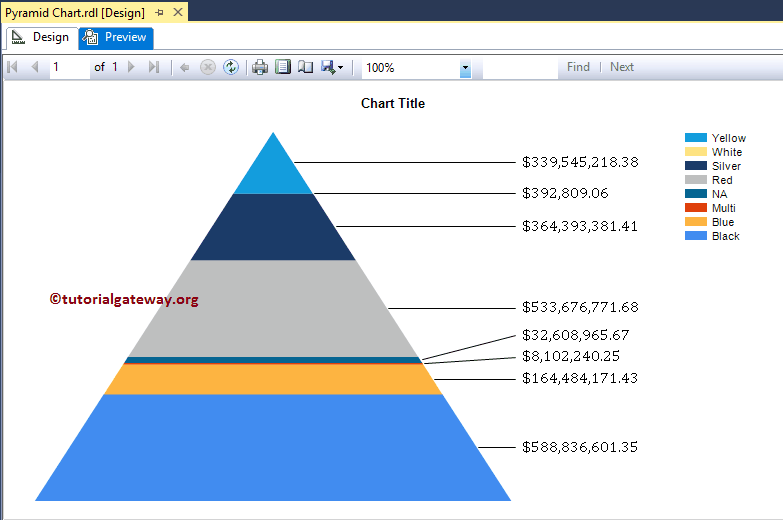
Task: Open export format dropdown arrow
Action: click(341, 67)
